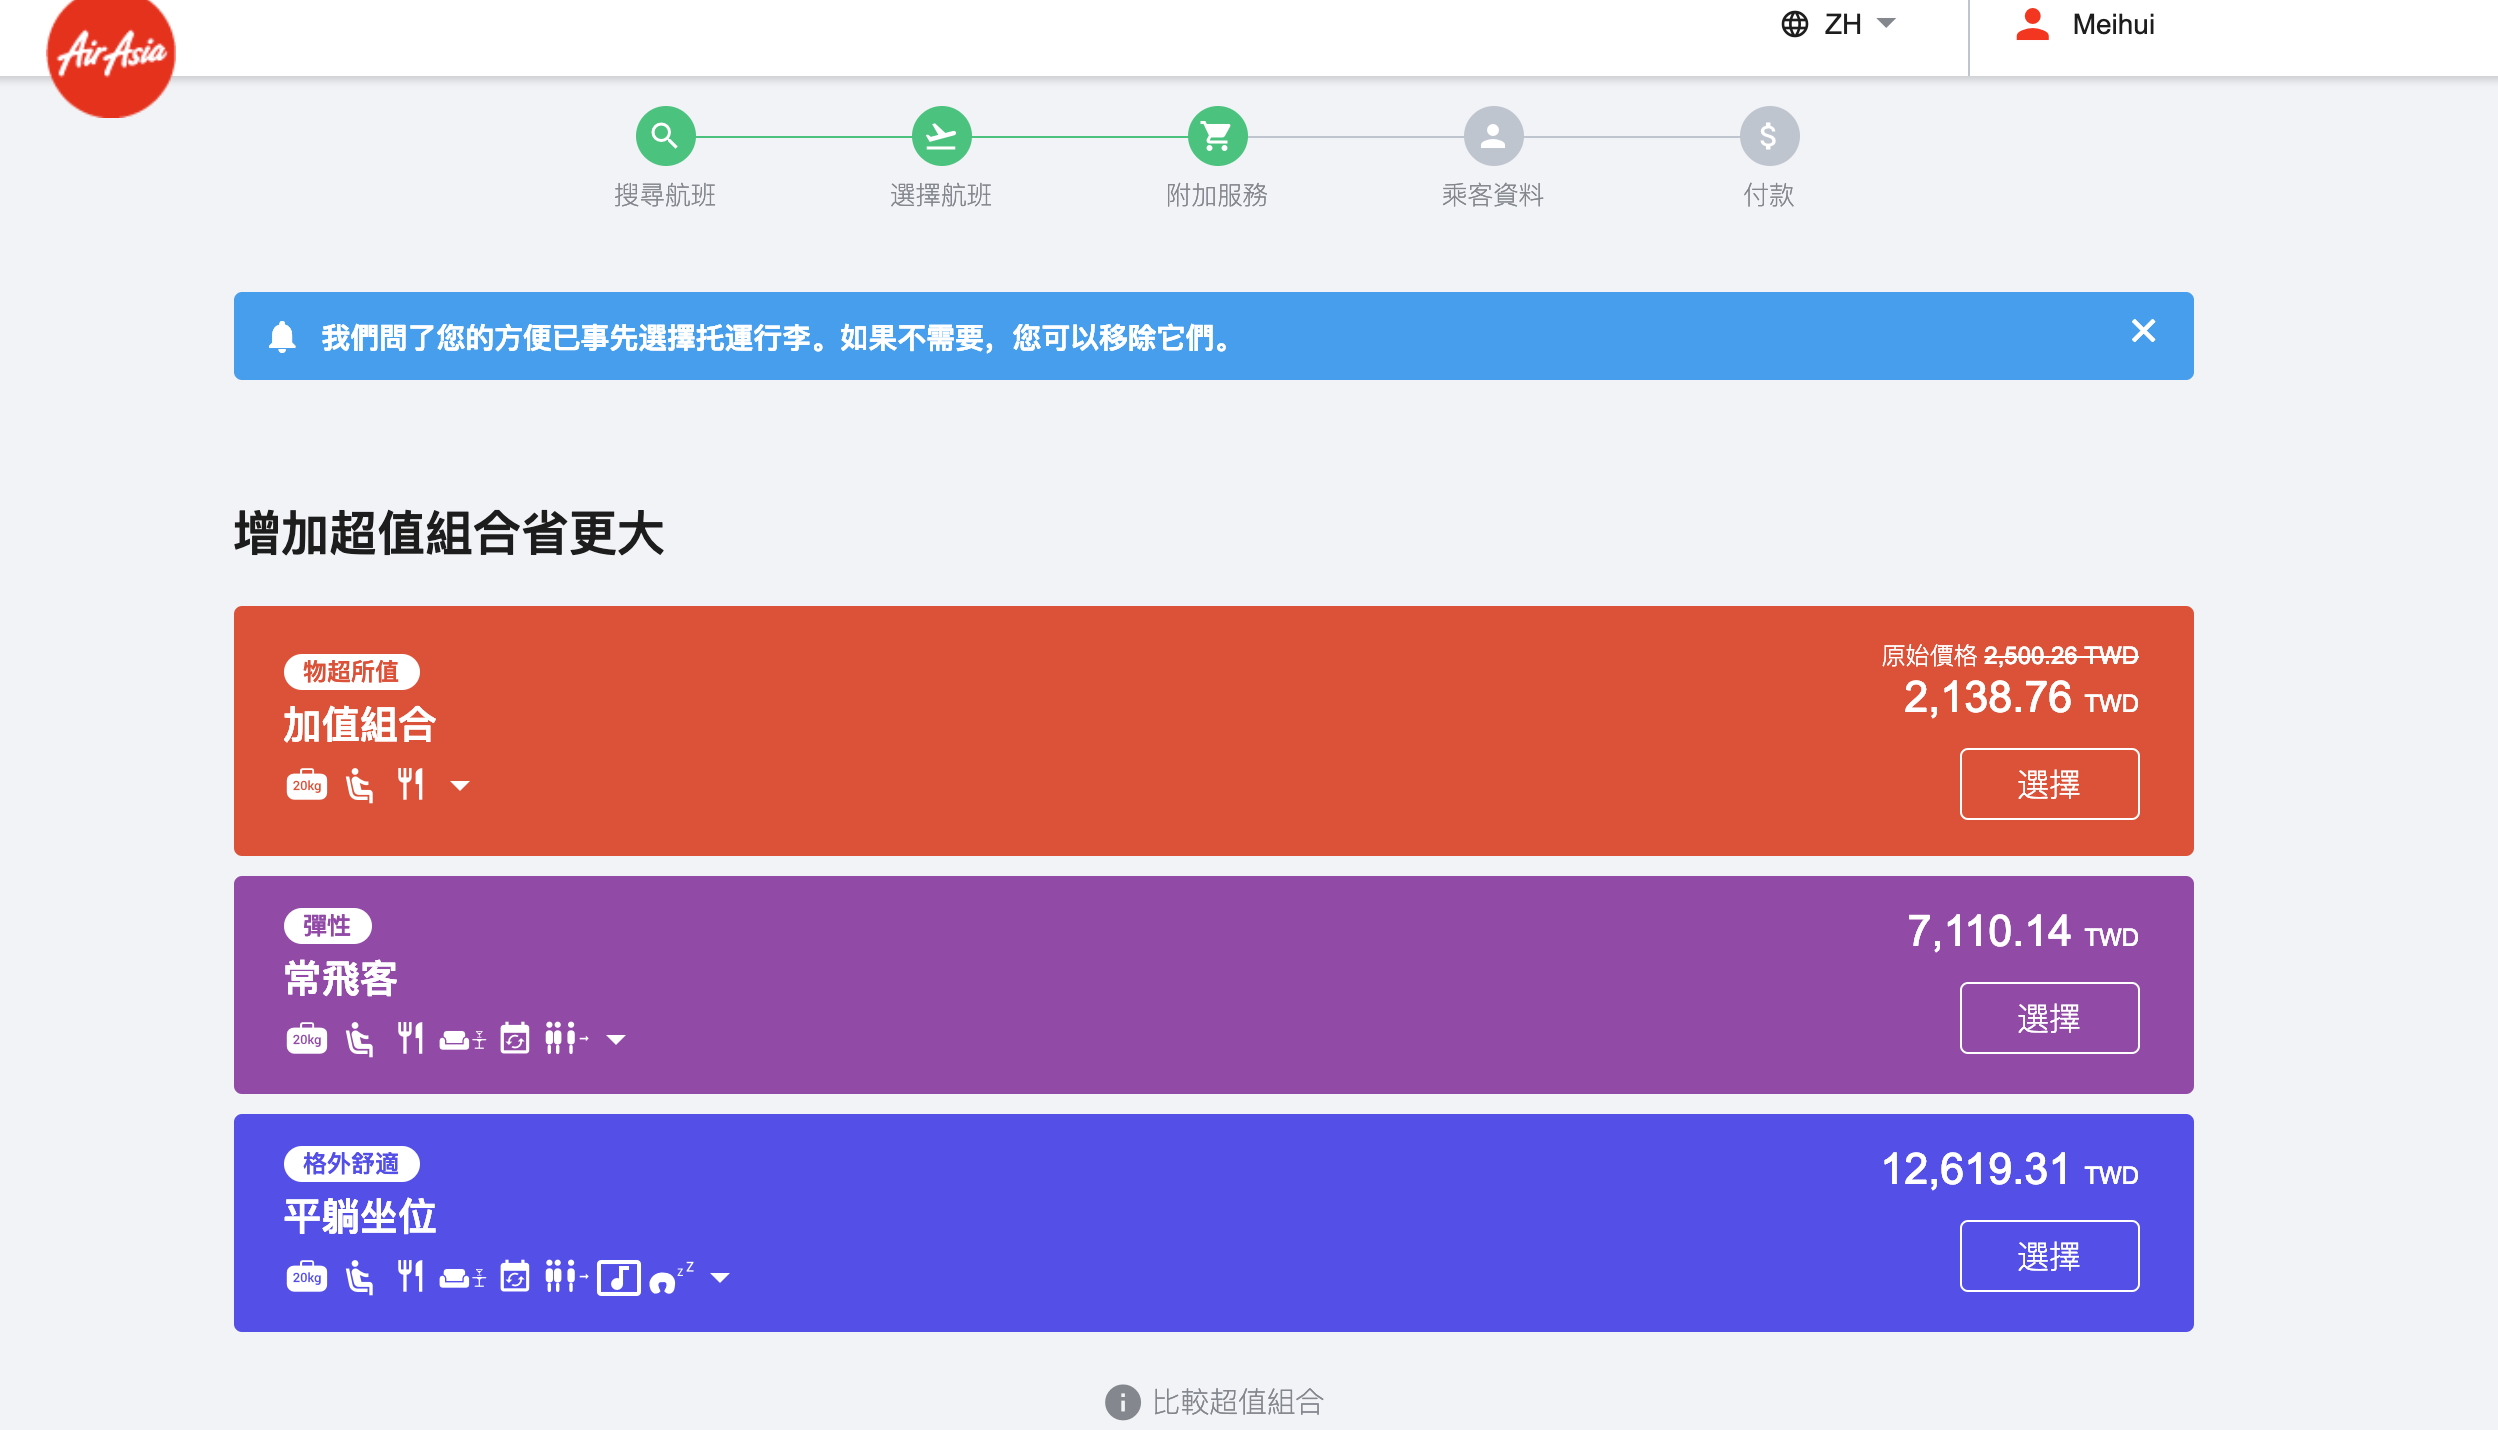Screen dimensions: 2498x1430
Task: Click the 7,110.14 TWD price
Action: point(2023,931)
